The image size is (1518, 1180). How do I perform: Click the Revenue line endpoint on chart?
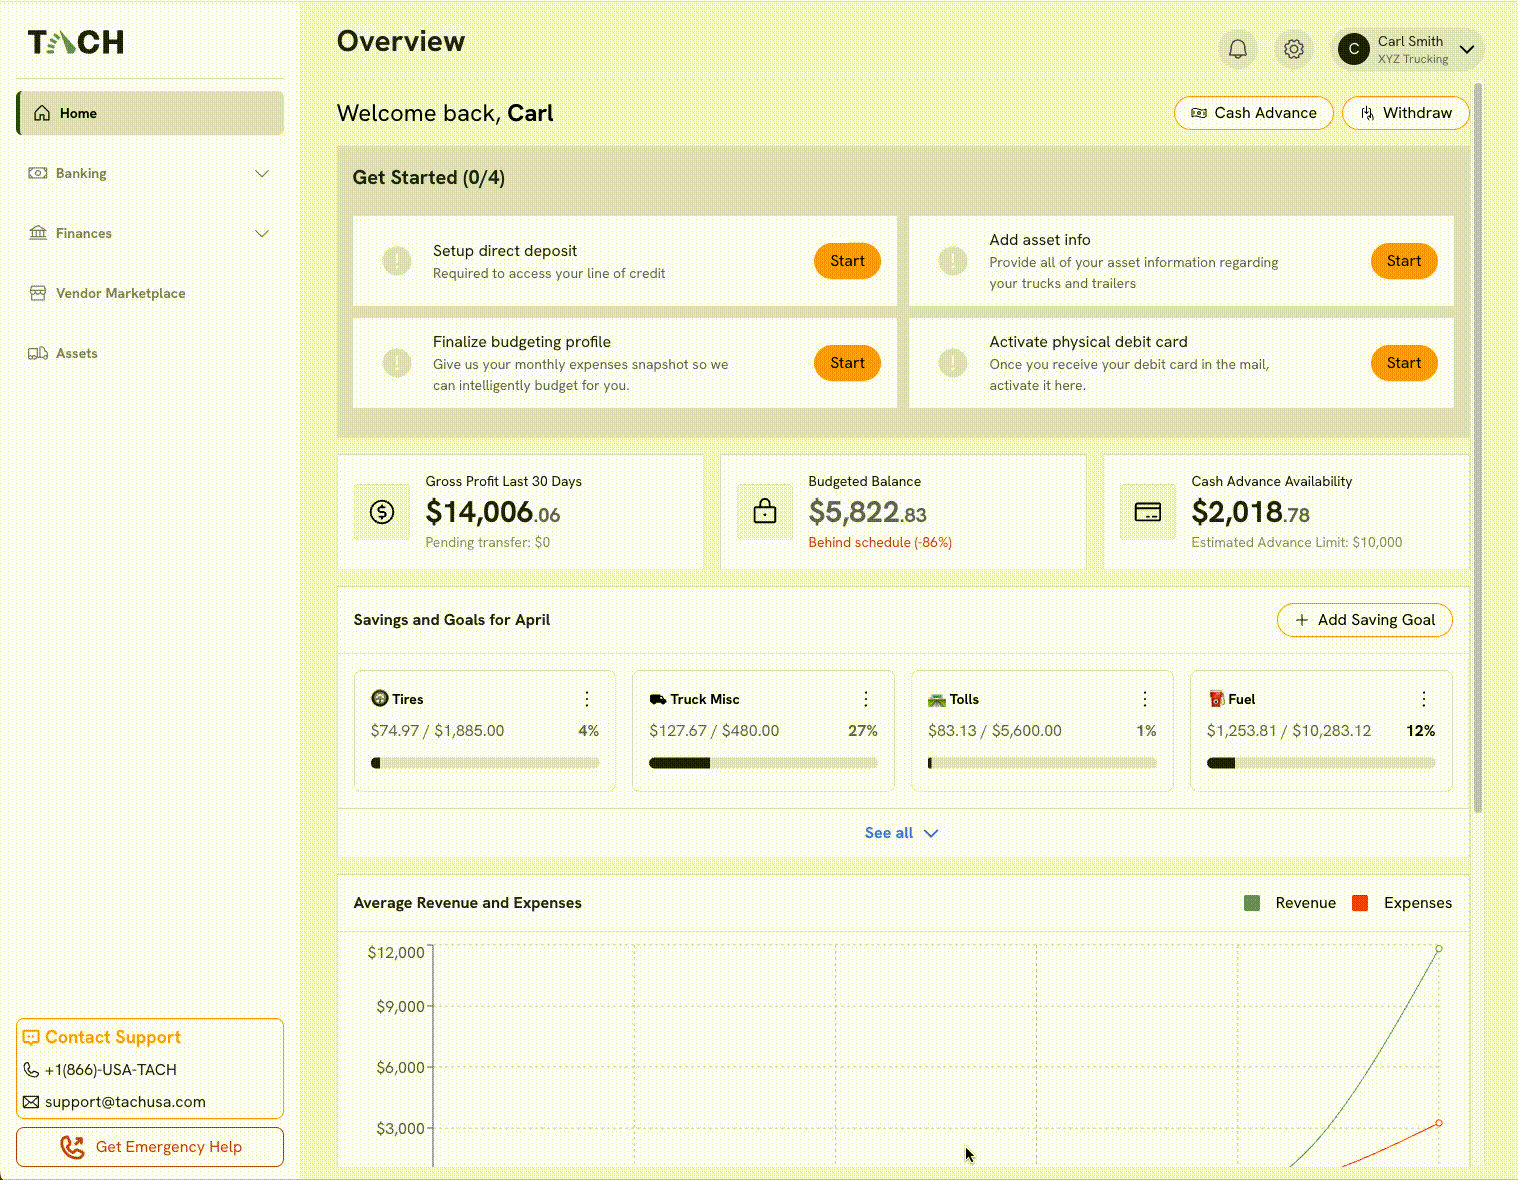(x=1439, y=948)
